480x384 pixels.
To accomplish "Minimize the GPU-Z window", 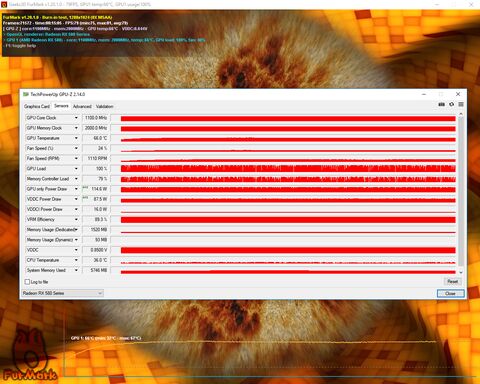I will 424,94.
